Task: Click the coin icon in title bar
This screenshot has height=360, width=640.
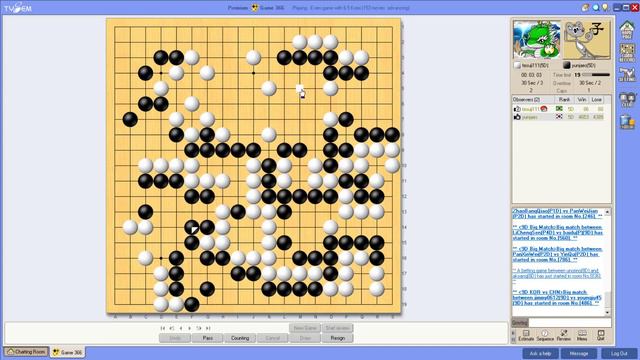Action: pyautogui.click(x=585, y=7)
